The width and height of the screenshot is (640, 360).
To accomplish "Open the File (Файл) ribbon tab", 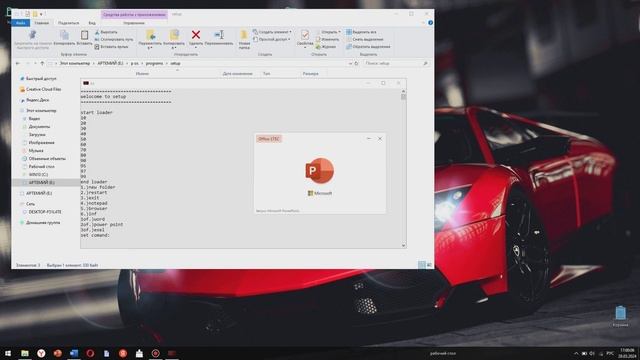I will (20, 23).
